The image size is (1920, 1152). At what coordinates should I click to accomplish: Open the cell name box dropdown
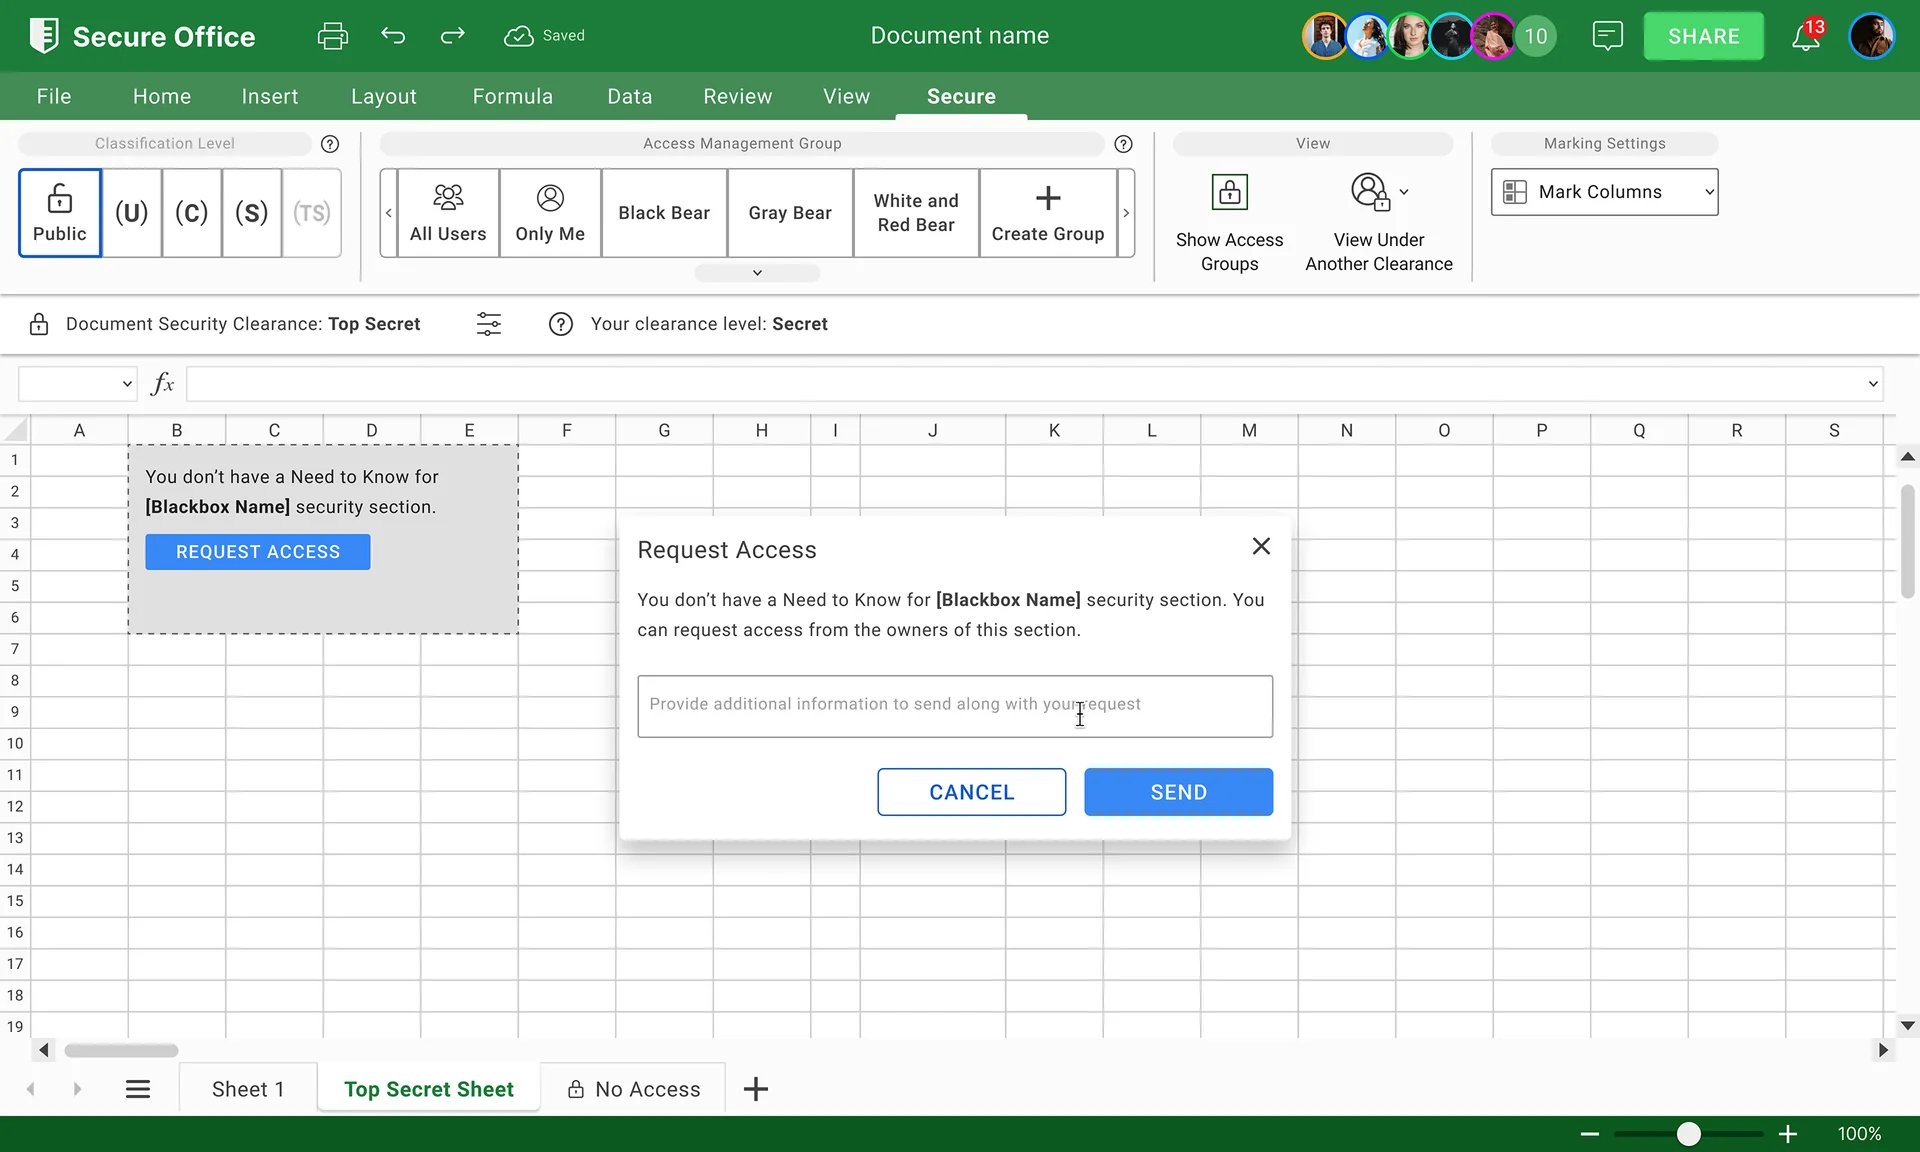(127, 384)
